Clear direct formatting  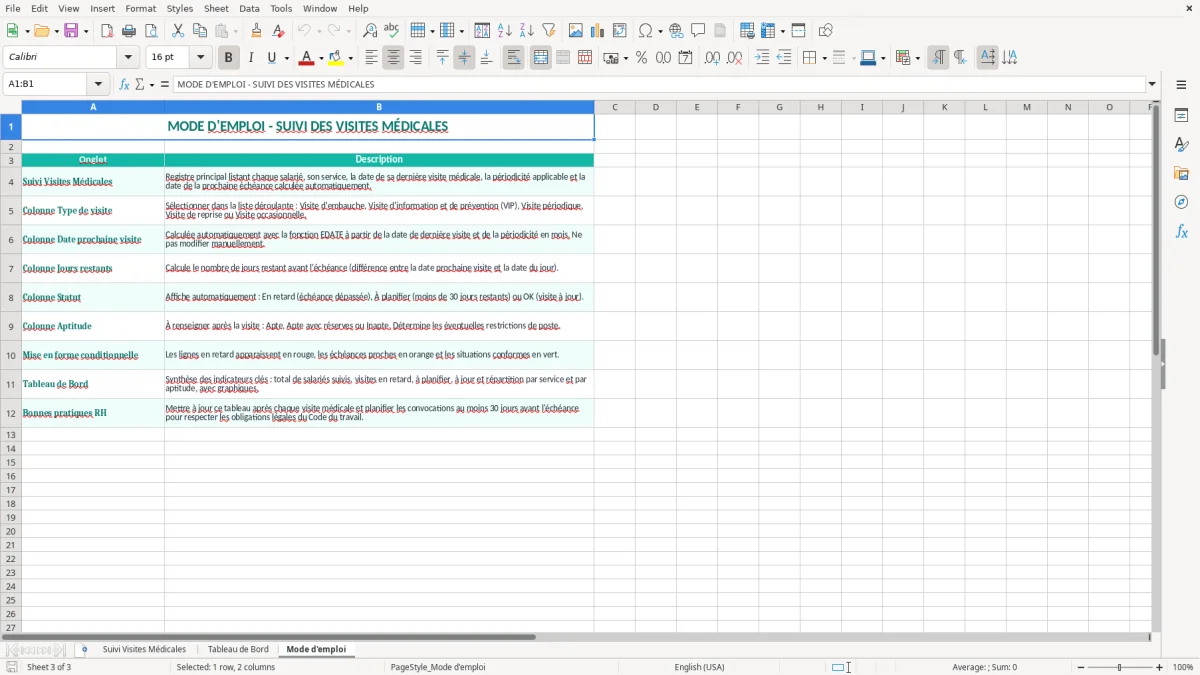tap(279, 31)
